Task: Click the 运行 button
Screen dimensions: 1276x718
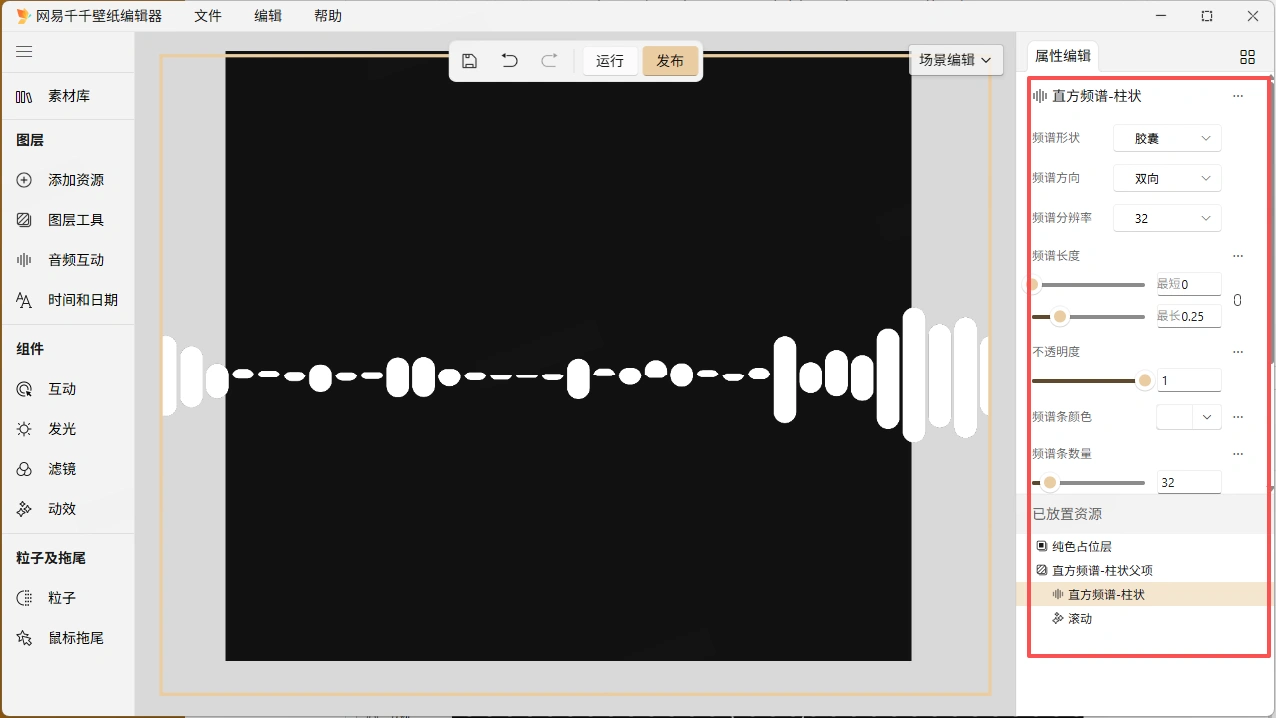Action: click(x=610, y=61)
